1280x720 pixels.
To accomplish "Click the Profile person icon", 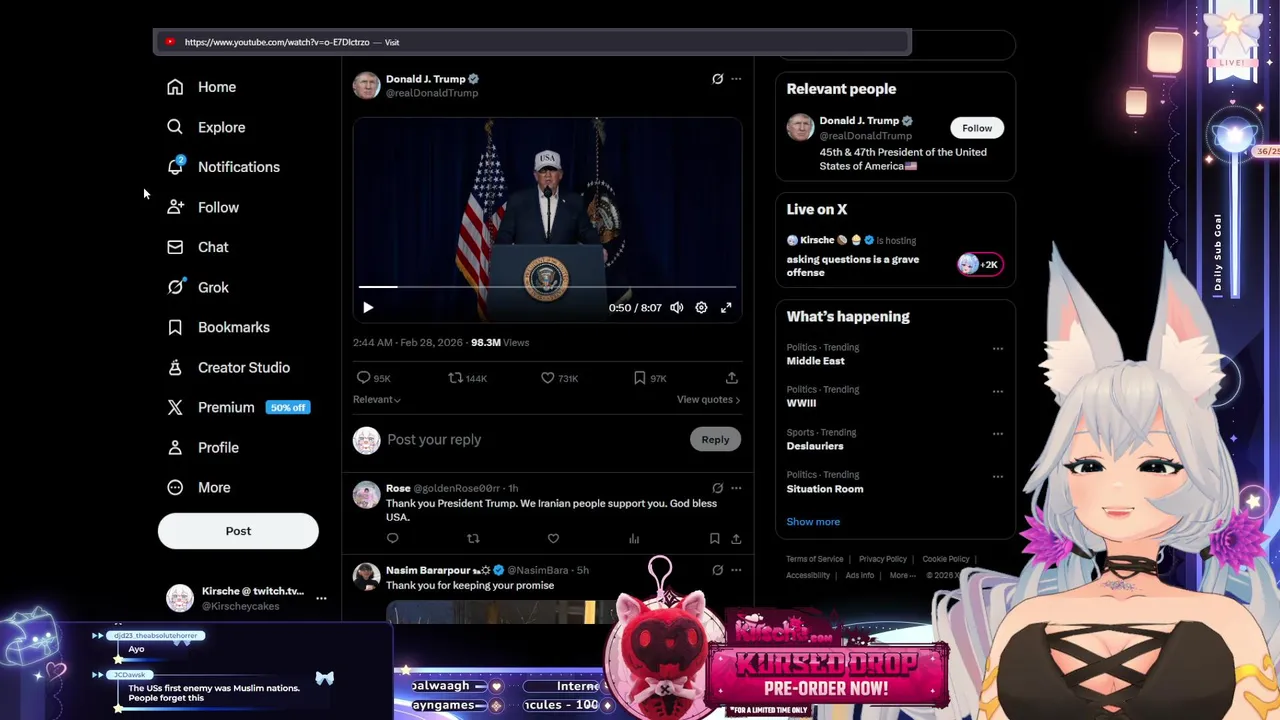I will 175,447.
